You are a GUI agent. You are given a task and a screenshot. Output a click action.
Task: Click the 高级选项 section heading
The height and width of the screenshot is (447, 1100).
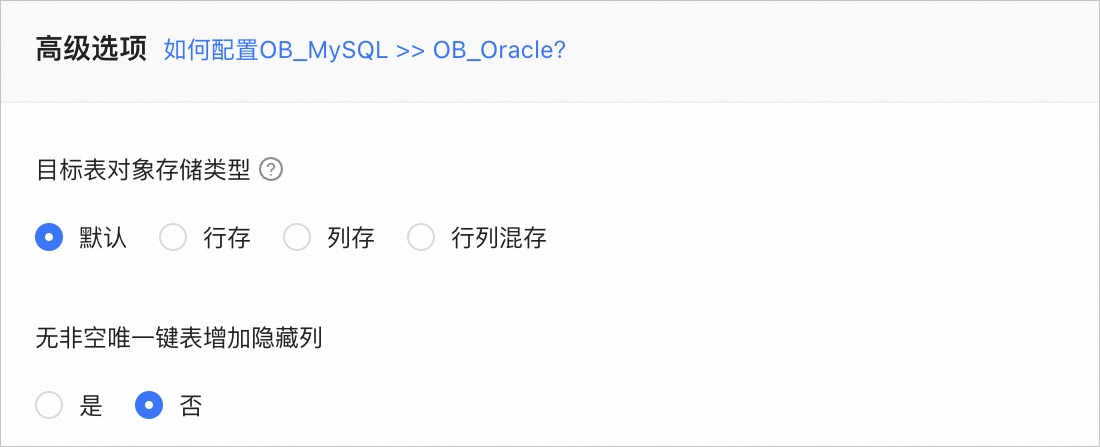(91, 49)
